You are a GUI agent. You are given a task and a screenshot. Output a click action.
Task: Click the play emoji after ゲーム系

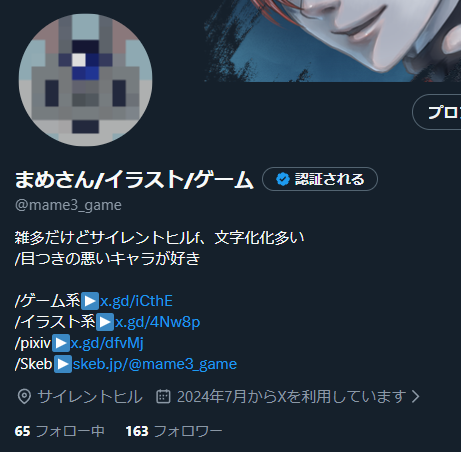pyautogui.click(x=90, y=301)
